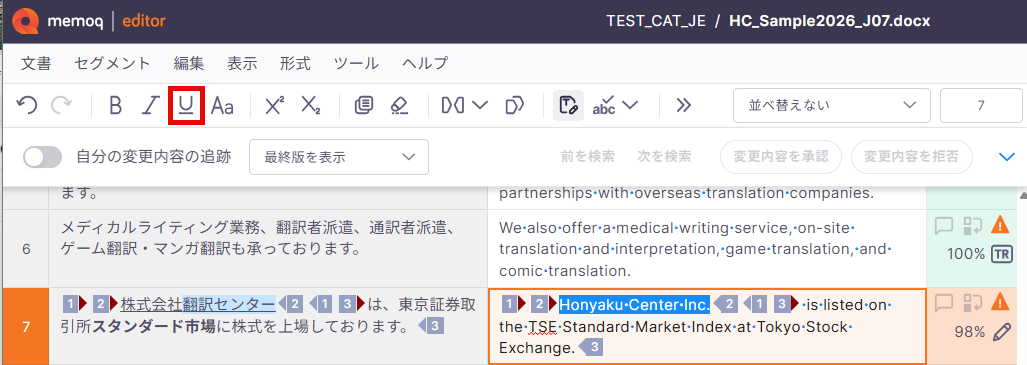Click the eraser clear formatting icon
This screenshot has width=1027, height=365.
[399, 105]
